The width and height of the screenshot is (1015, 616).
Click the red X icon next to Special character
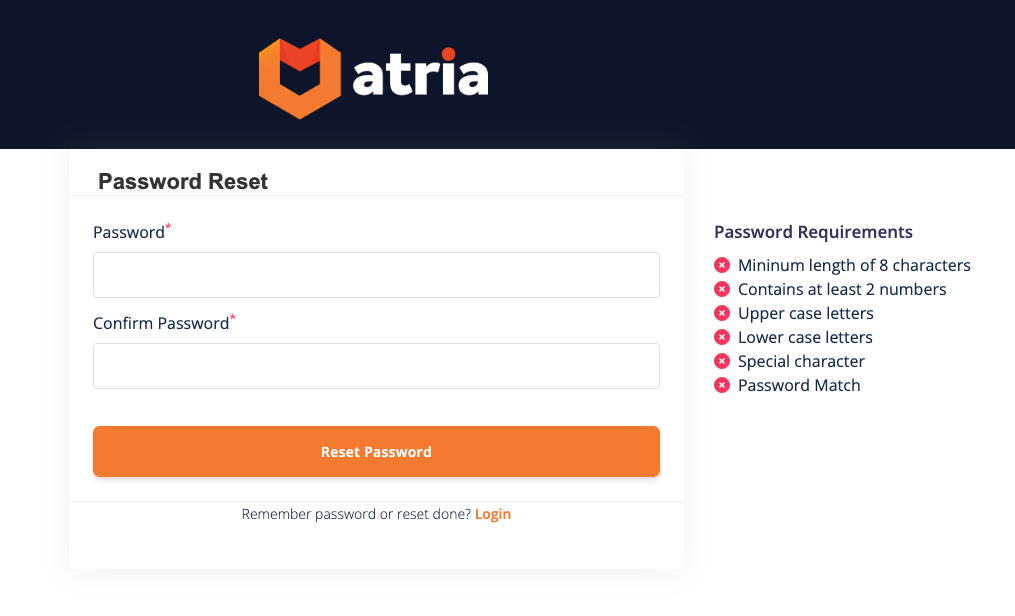tap(722, 361)
